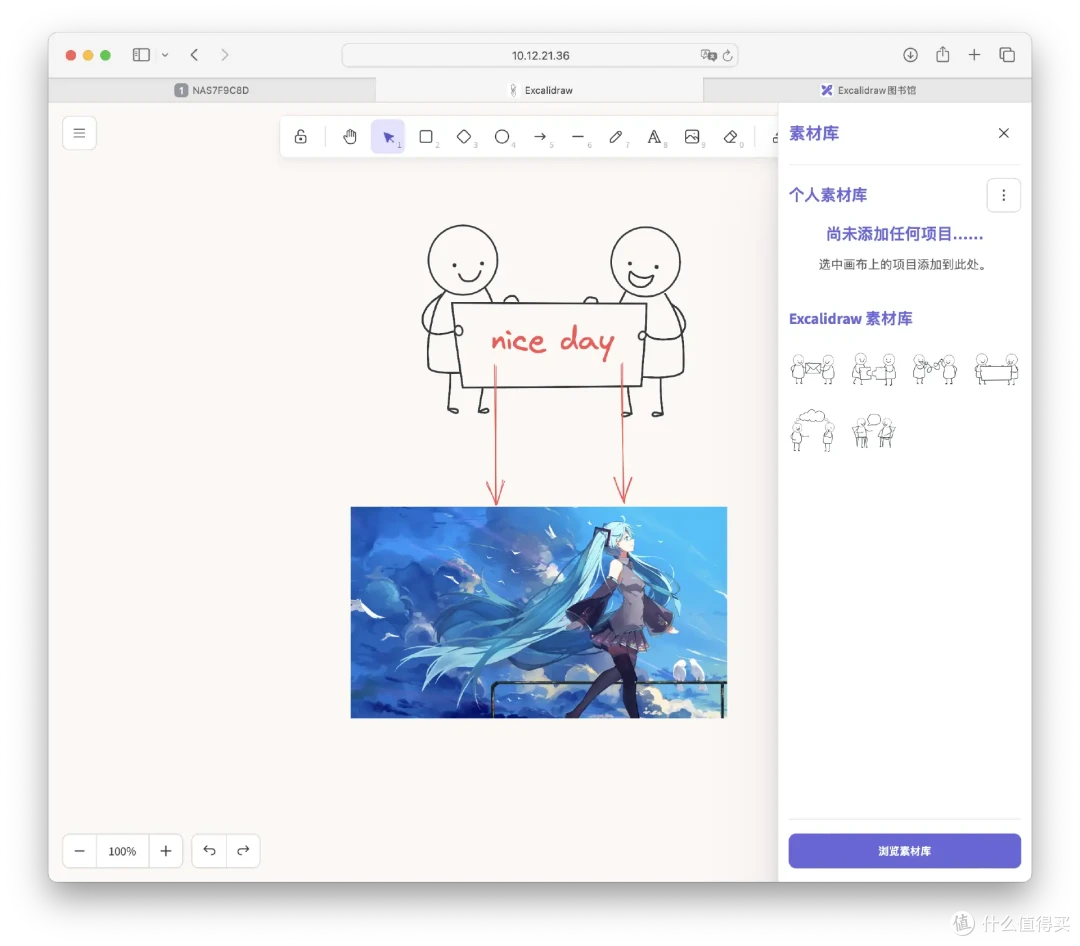Viewport: 1080px width, 946px height.
Task: Open the Safari share menu
Action: click(942, 54)
